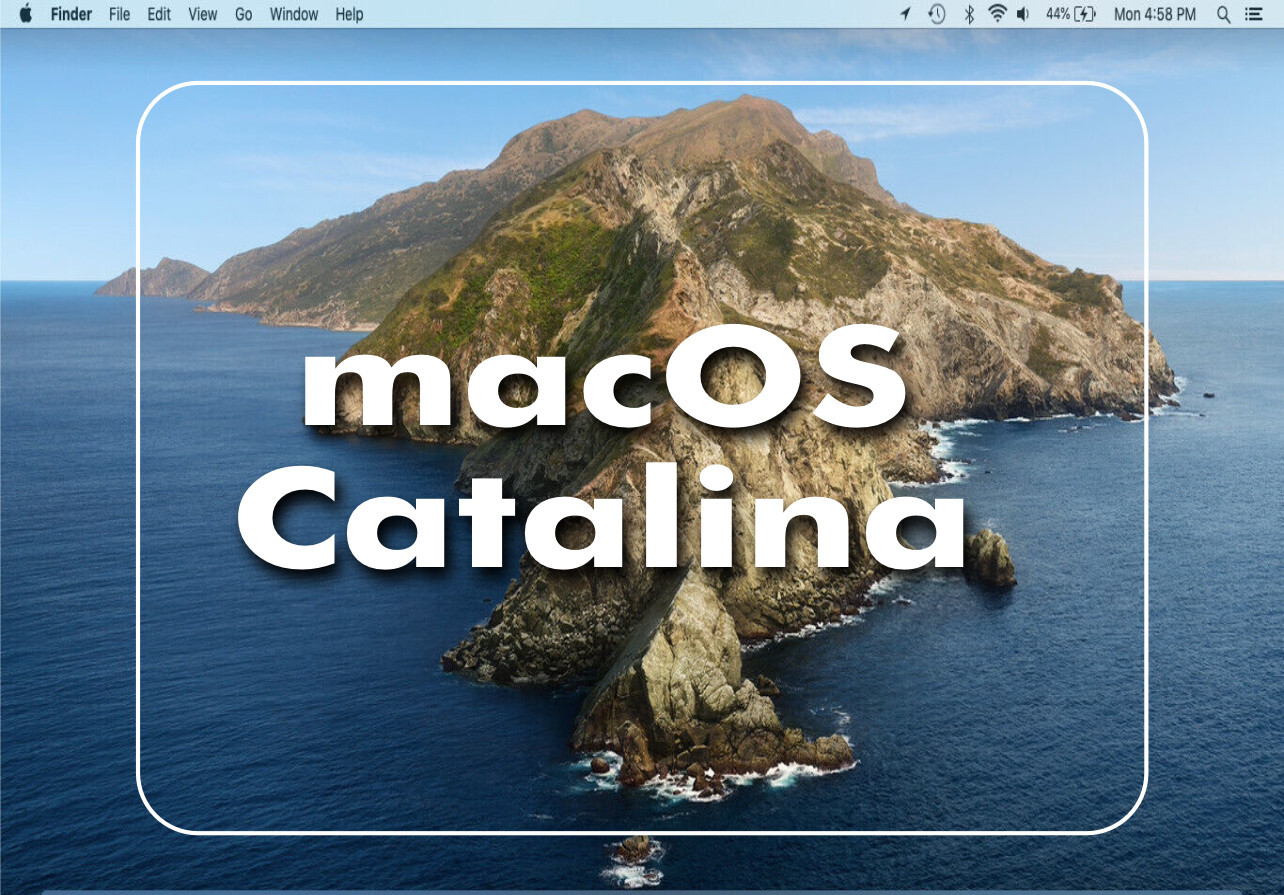Open the Wi-Fi network list
The height and width of the screenshot is (895, 1284).
(x=996, y=14)
